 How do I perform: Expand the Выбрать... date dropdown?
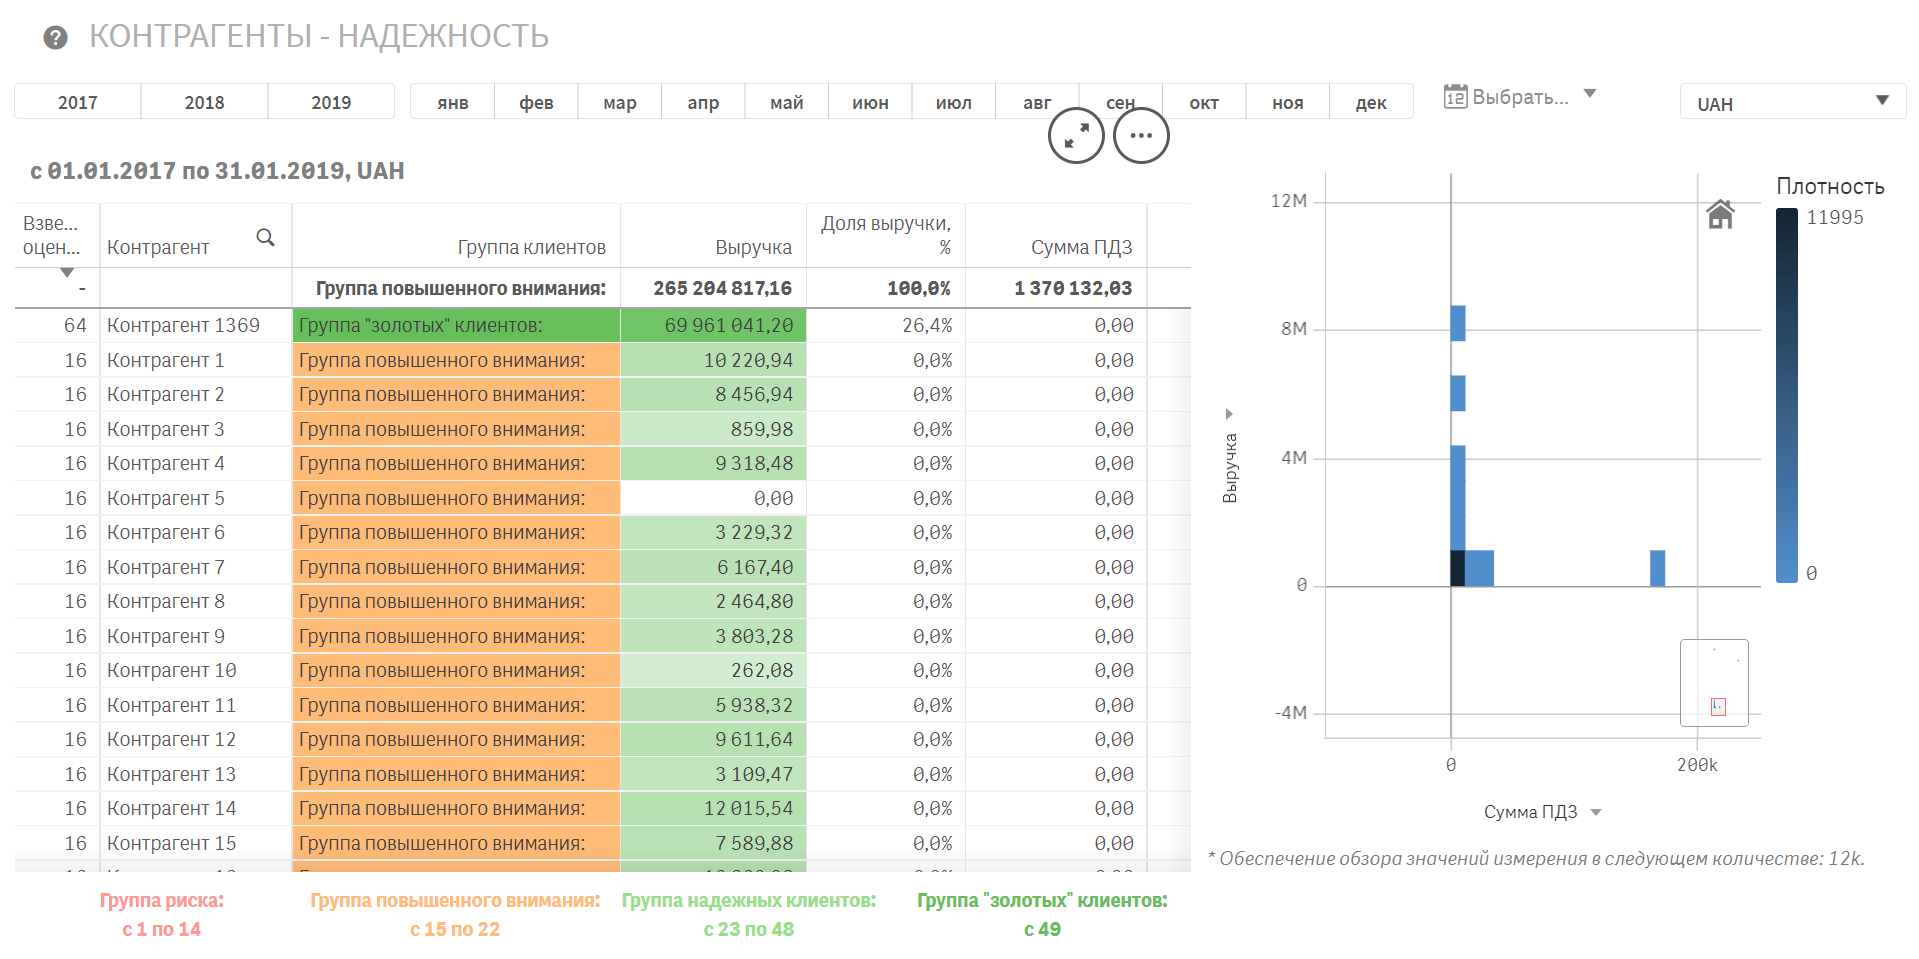(x=1590, y=94)
